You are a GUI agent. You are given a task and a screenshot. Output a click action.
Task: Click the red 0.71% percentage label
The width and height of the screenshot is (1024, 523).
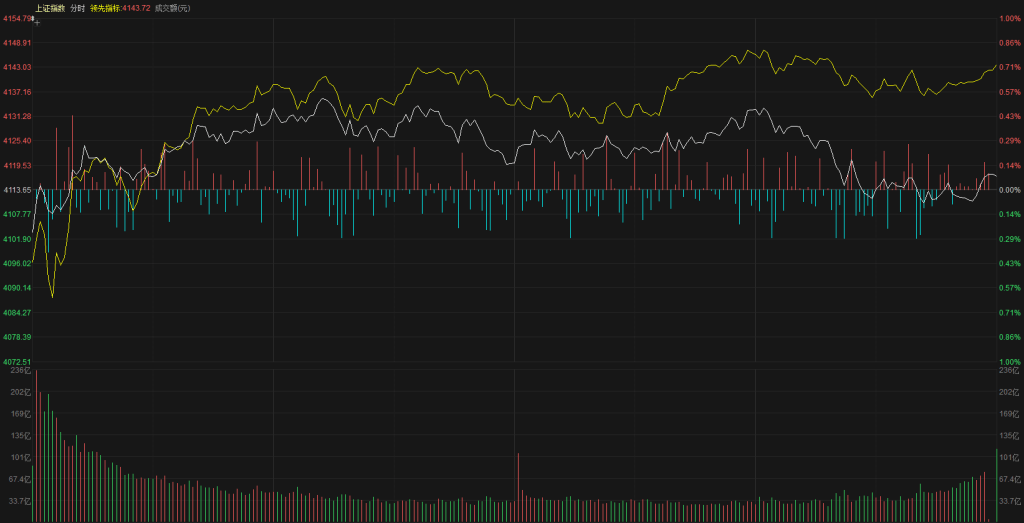tap(1009, 67)
